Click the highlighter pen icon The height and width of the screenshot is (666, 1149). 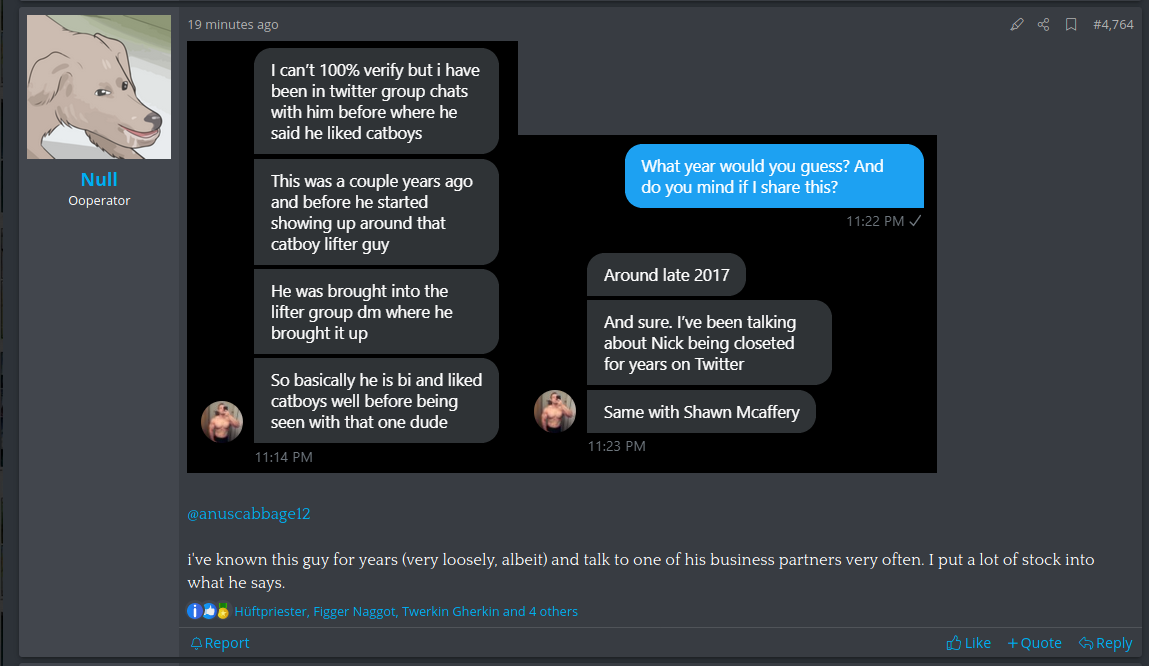(1017, 24)
